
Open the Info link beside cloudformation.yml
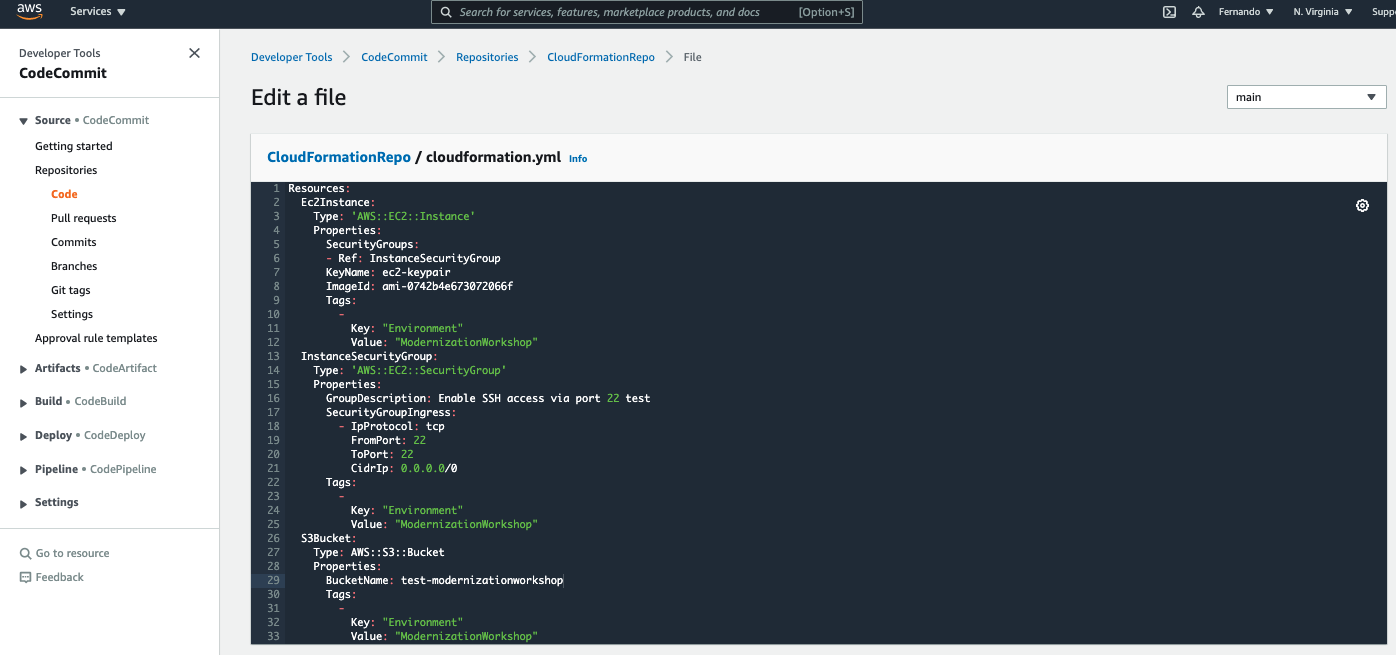click(x=578, y=158)
